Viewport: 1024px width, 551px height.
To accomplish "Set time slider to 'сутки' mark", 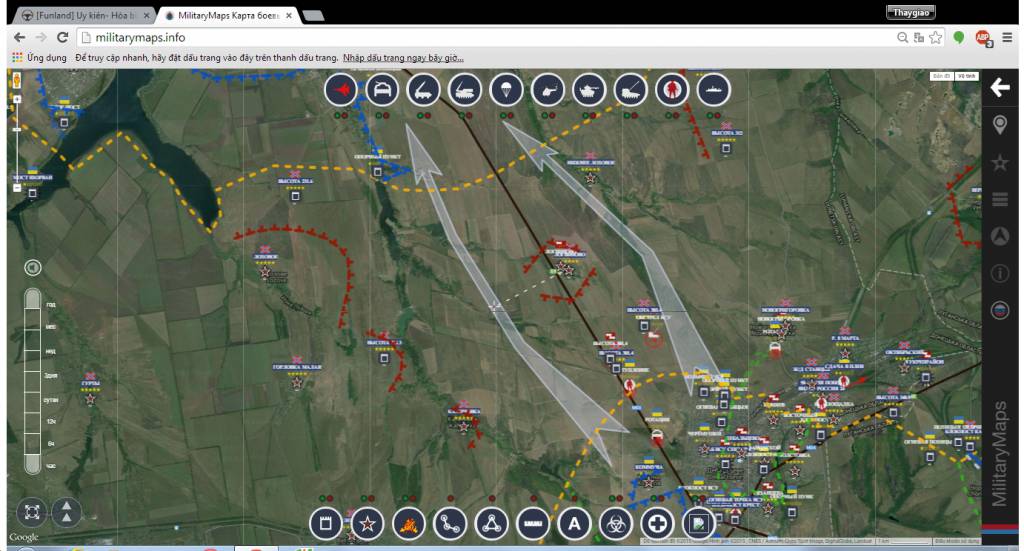I will click(x=51, y=400).
